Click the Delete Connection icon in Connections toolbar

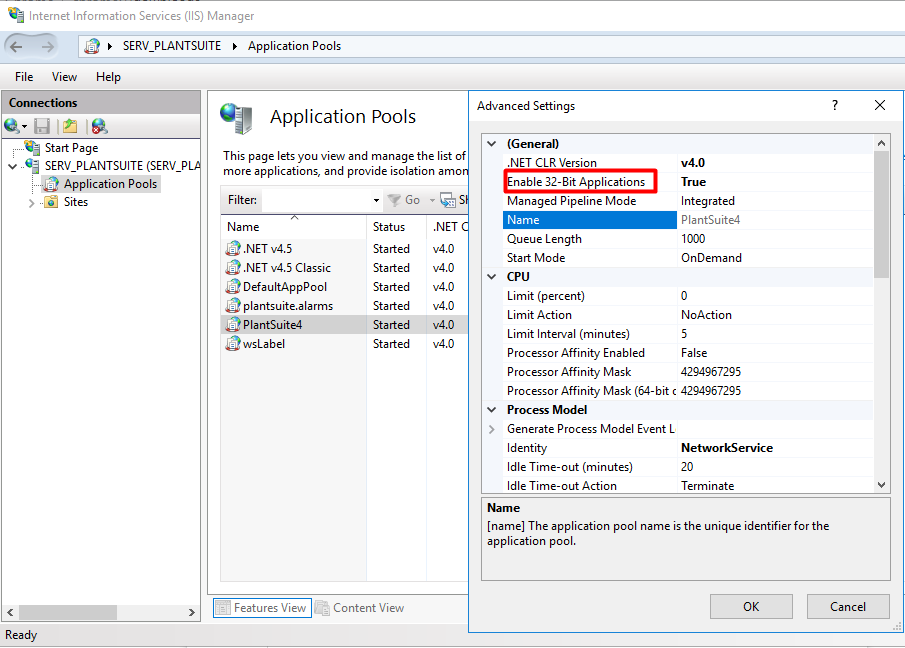pyautogui.click(x=99, y=126)
